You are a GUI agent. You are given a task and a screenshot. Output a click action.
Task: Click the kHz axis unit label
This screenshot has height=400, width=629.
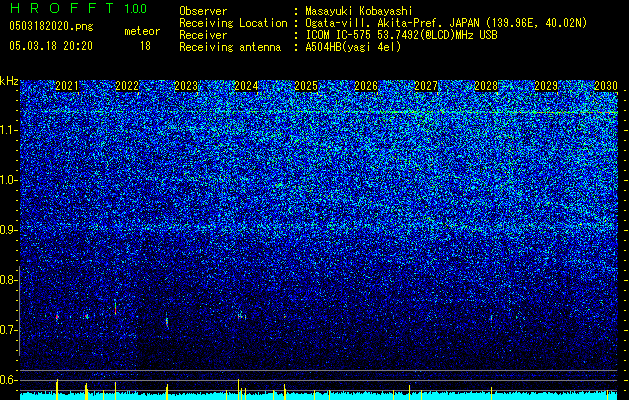coord(9,81)
